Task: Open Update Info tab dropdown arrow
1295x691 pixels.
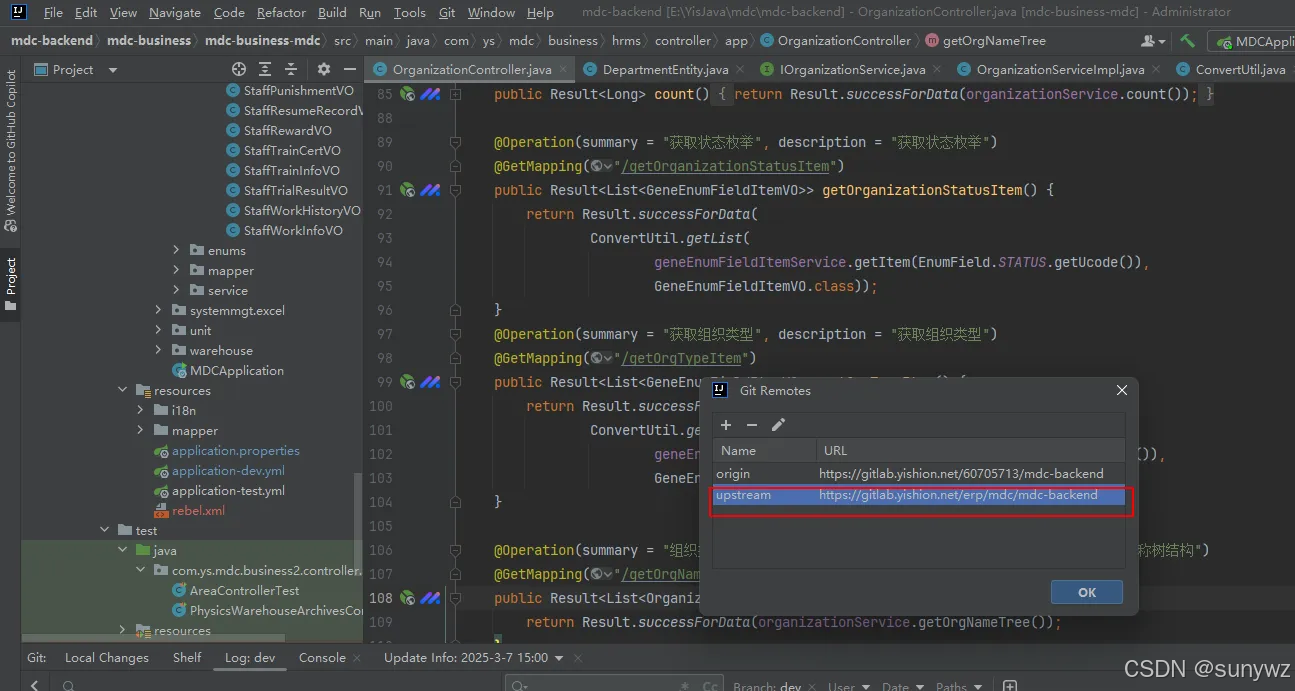Action: point(559,658)
